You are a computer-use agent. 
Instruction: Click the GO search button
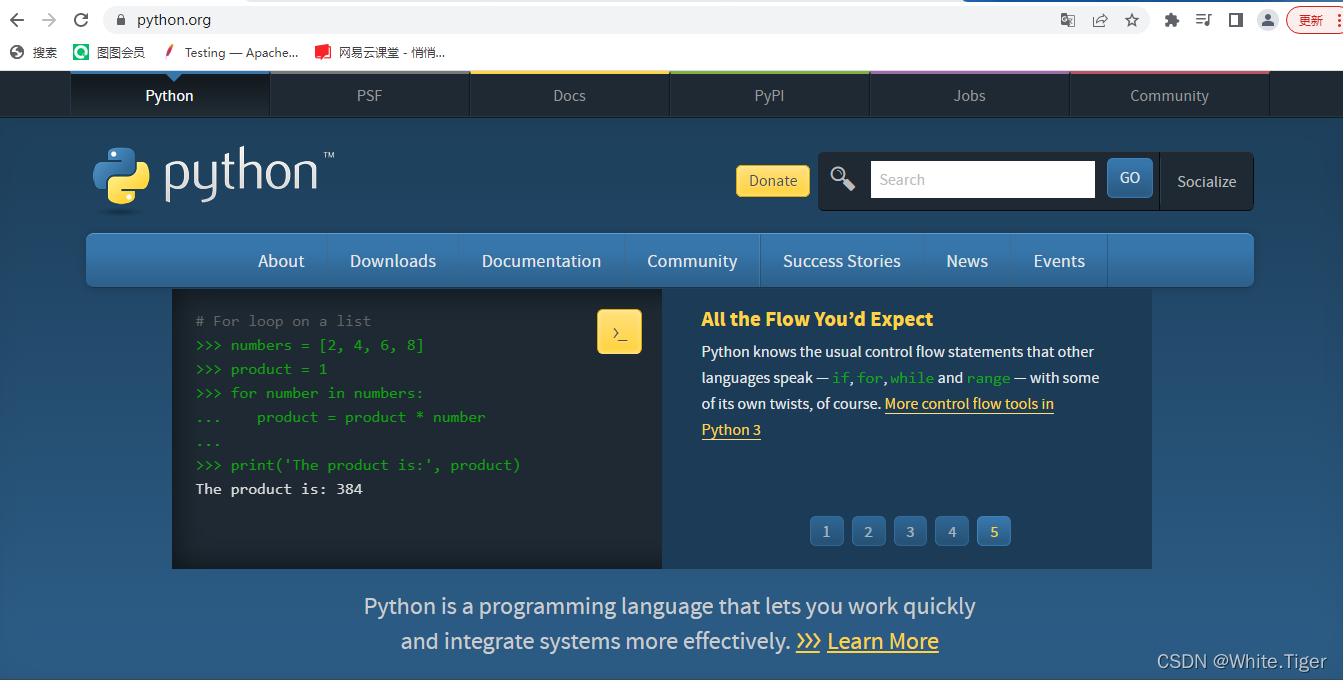pyautogui.click(x=1130, y=178)
